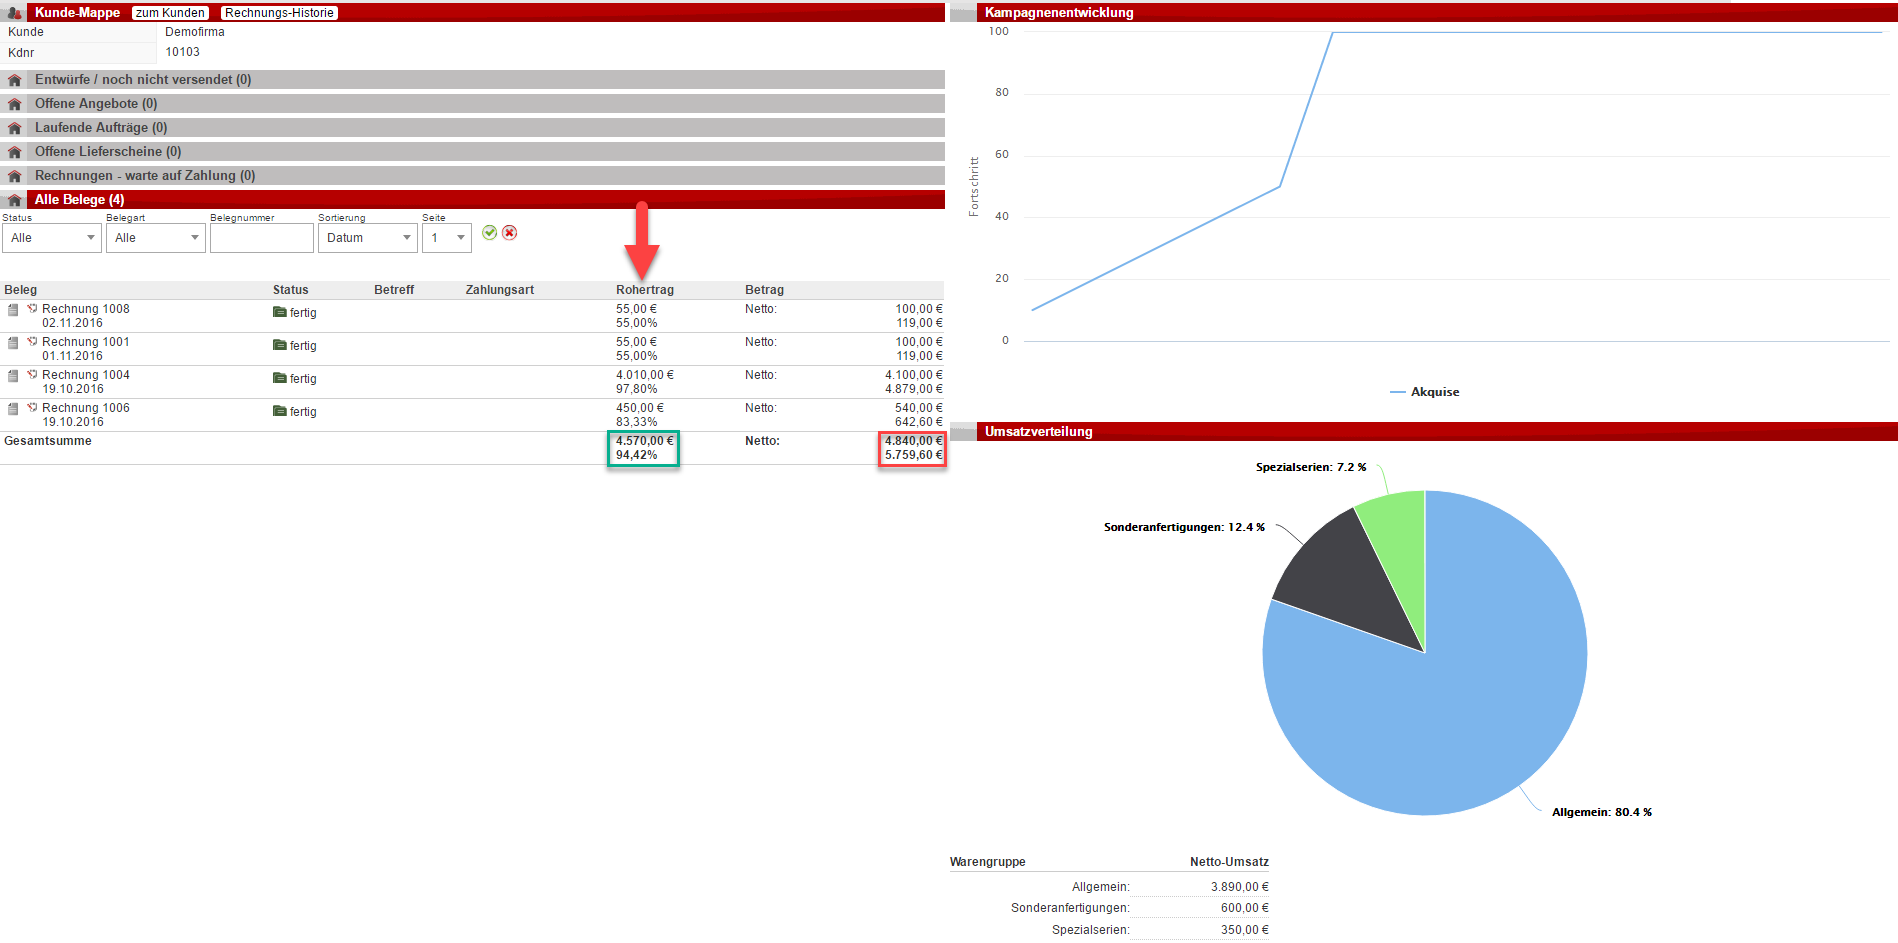Reset filter with red X icon
This screenshot has height=943, width=1898.
click(x=509, y=232)
